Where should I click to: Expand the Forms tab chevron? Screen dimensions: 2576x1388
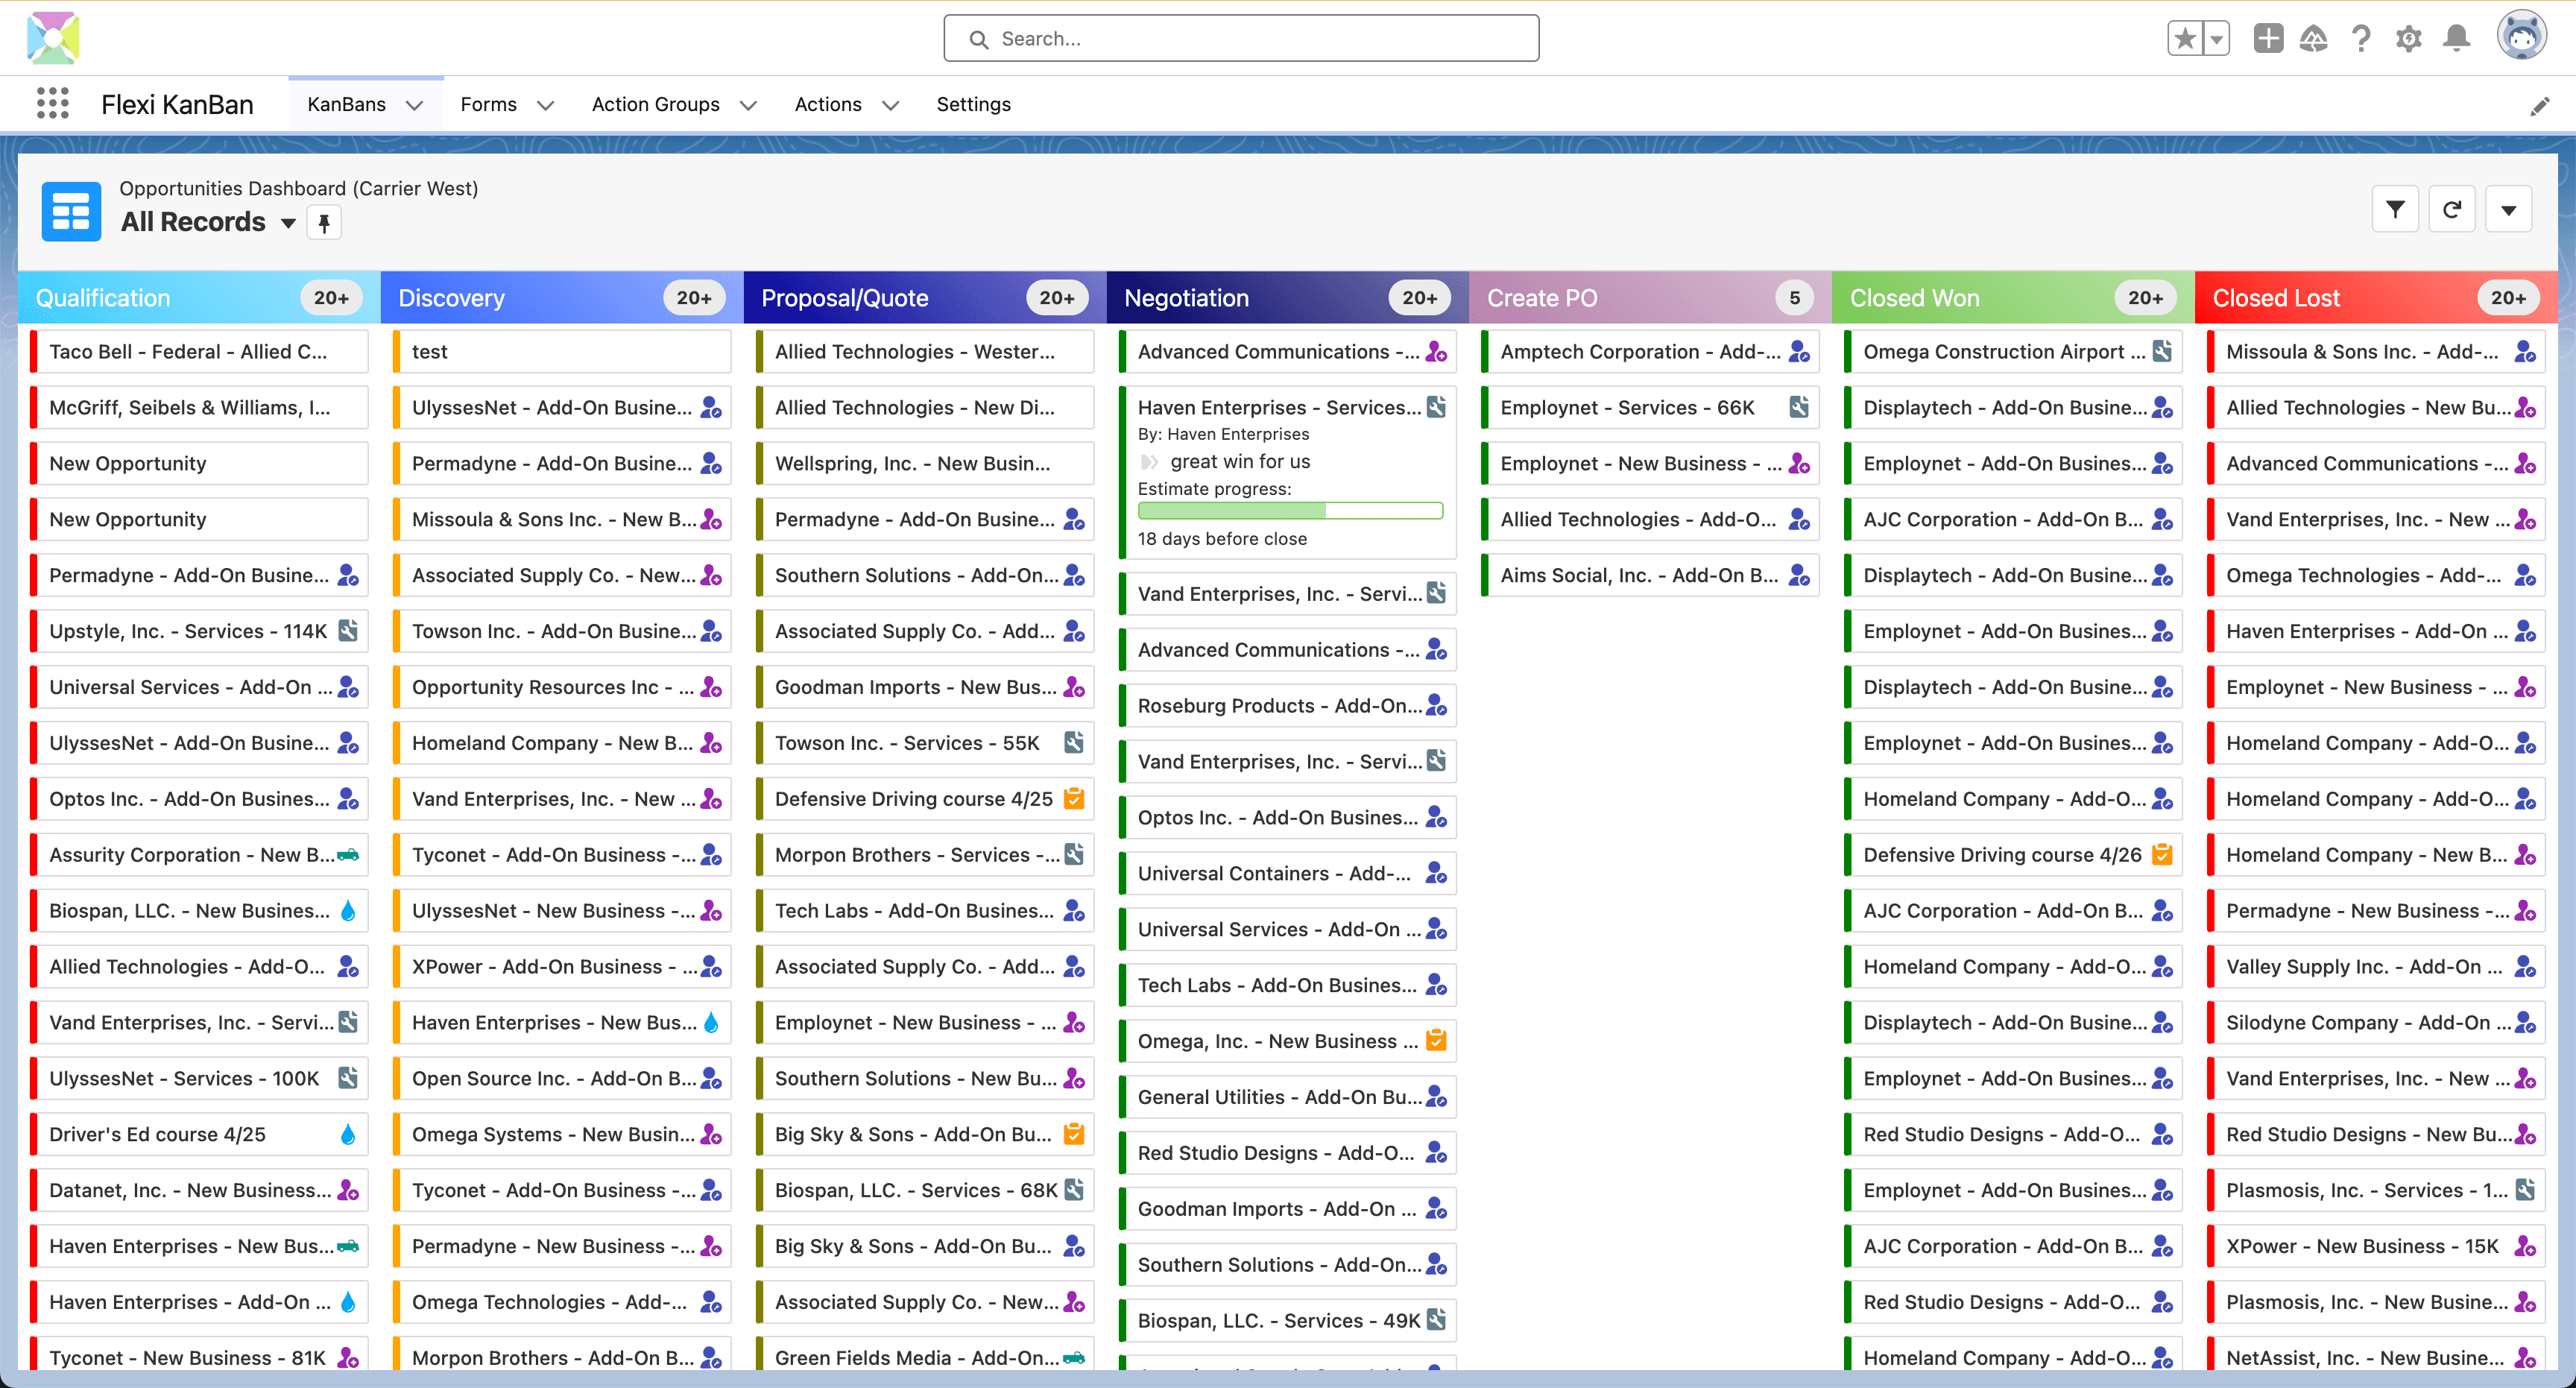(x=546, y=105)
